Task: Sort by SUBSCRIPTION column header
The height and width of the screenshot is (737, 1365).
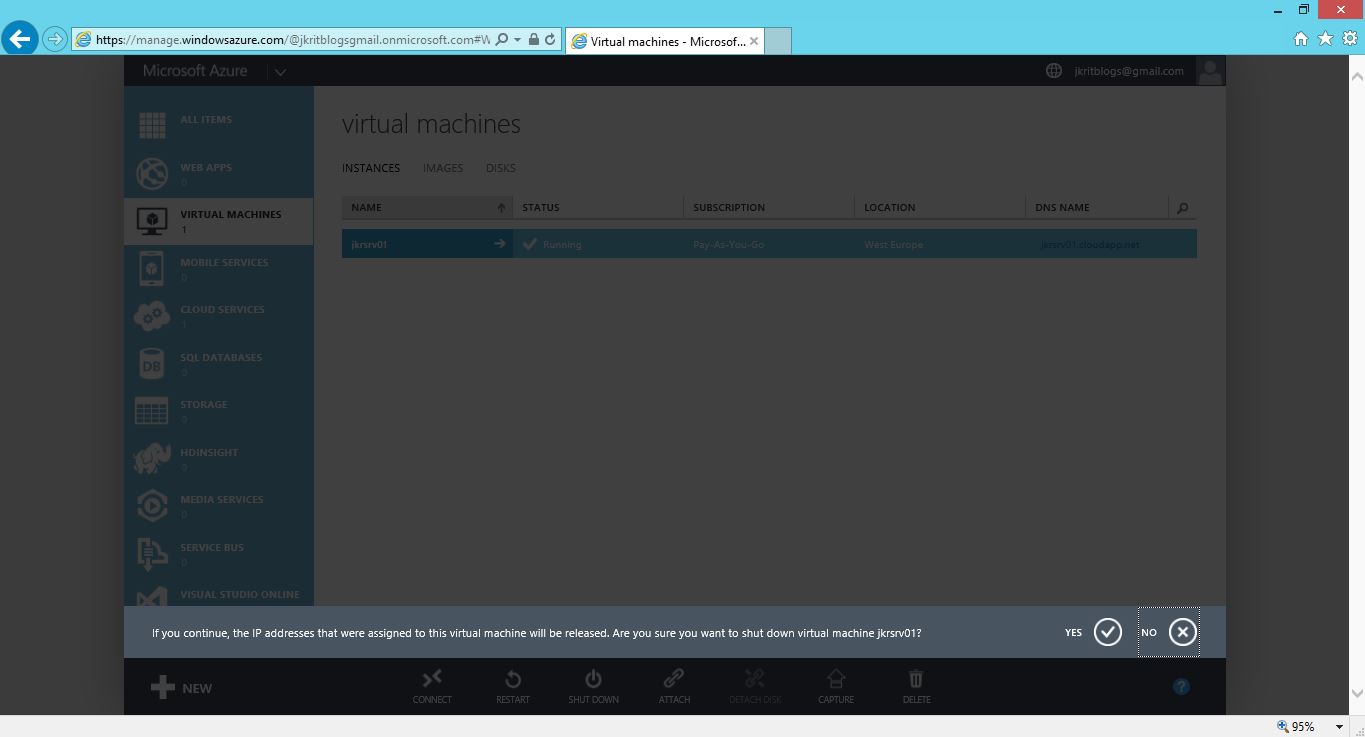Action: point(770,207)
